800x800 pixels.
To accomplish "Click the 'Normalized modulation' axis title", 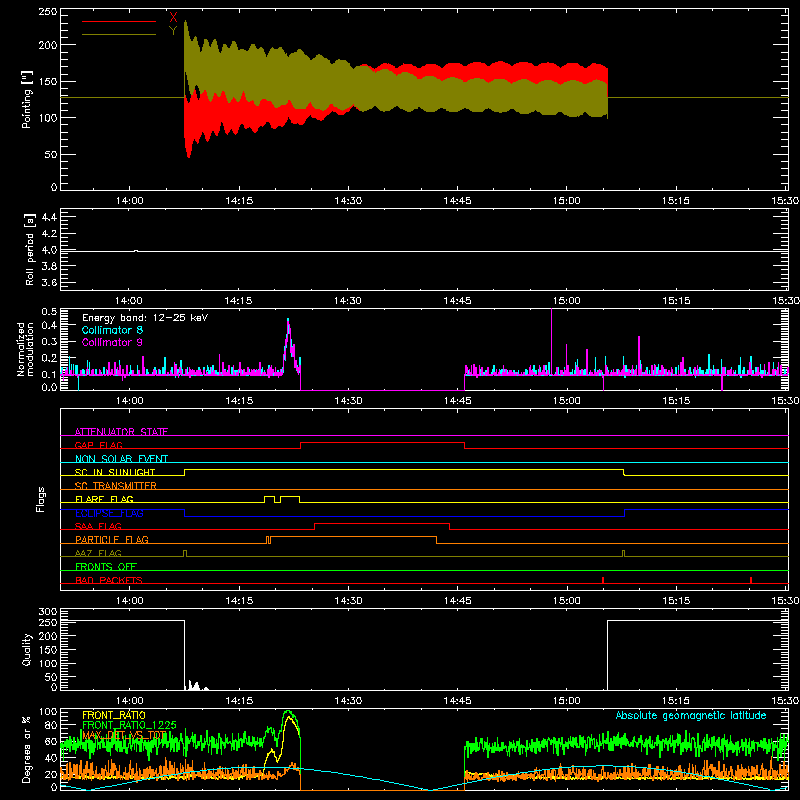I will point(26,349).
